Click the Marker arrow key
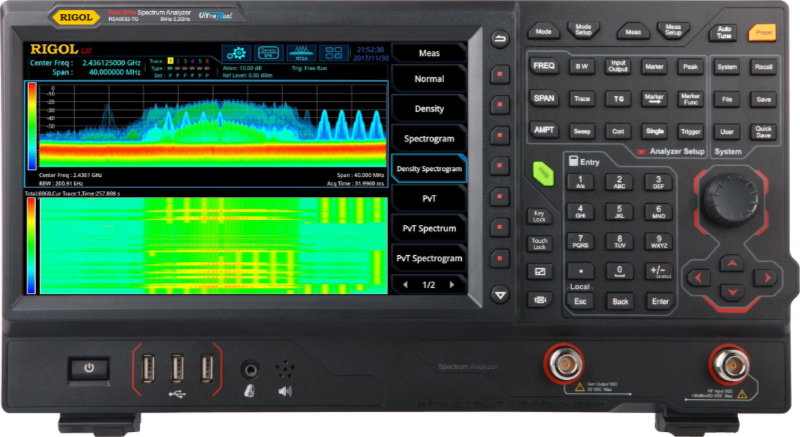This screenshot has width=800, height=437. click(x=654, y=98)
